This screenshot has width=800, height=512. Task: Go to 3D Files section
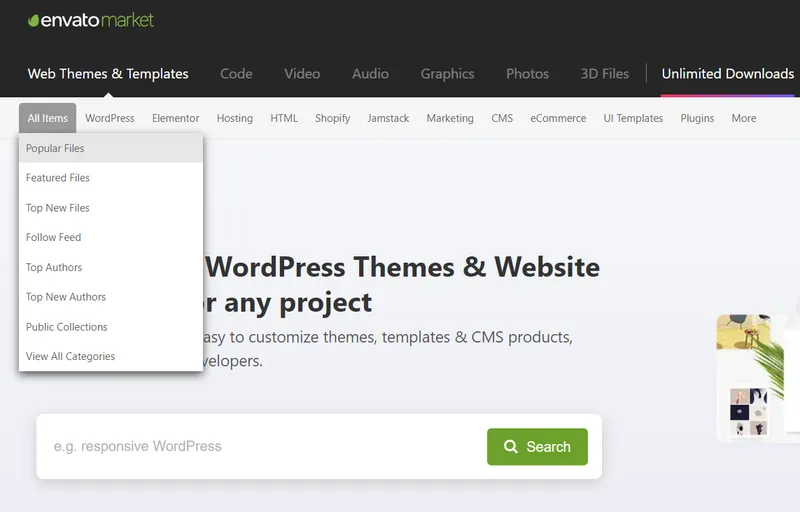click(605, 74)
